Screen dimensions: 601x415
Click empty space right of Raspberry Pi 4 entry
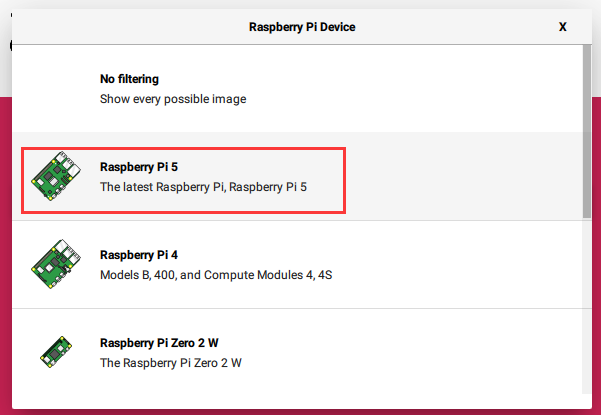coord(456,264)
